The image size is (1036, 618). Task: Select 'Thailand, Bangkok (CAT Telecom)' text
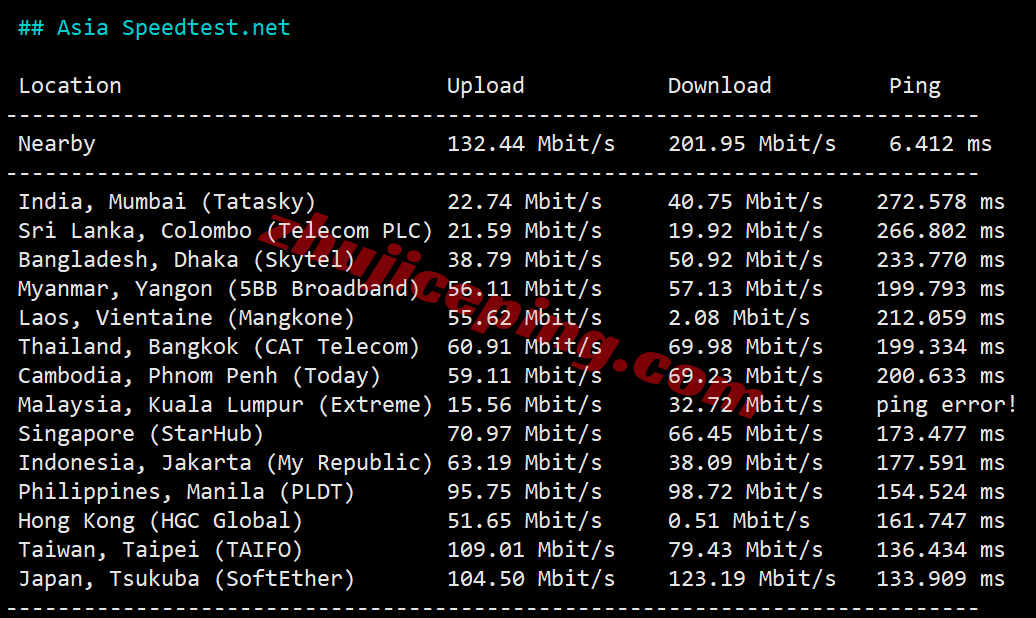[x=219, y=347]
